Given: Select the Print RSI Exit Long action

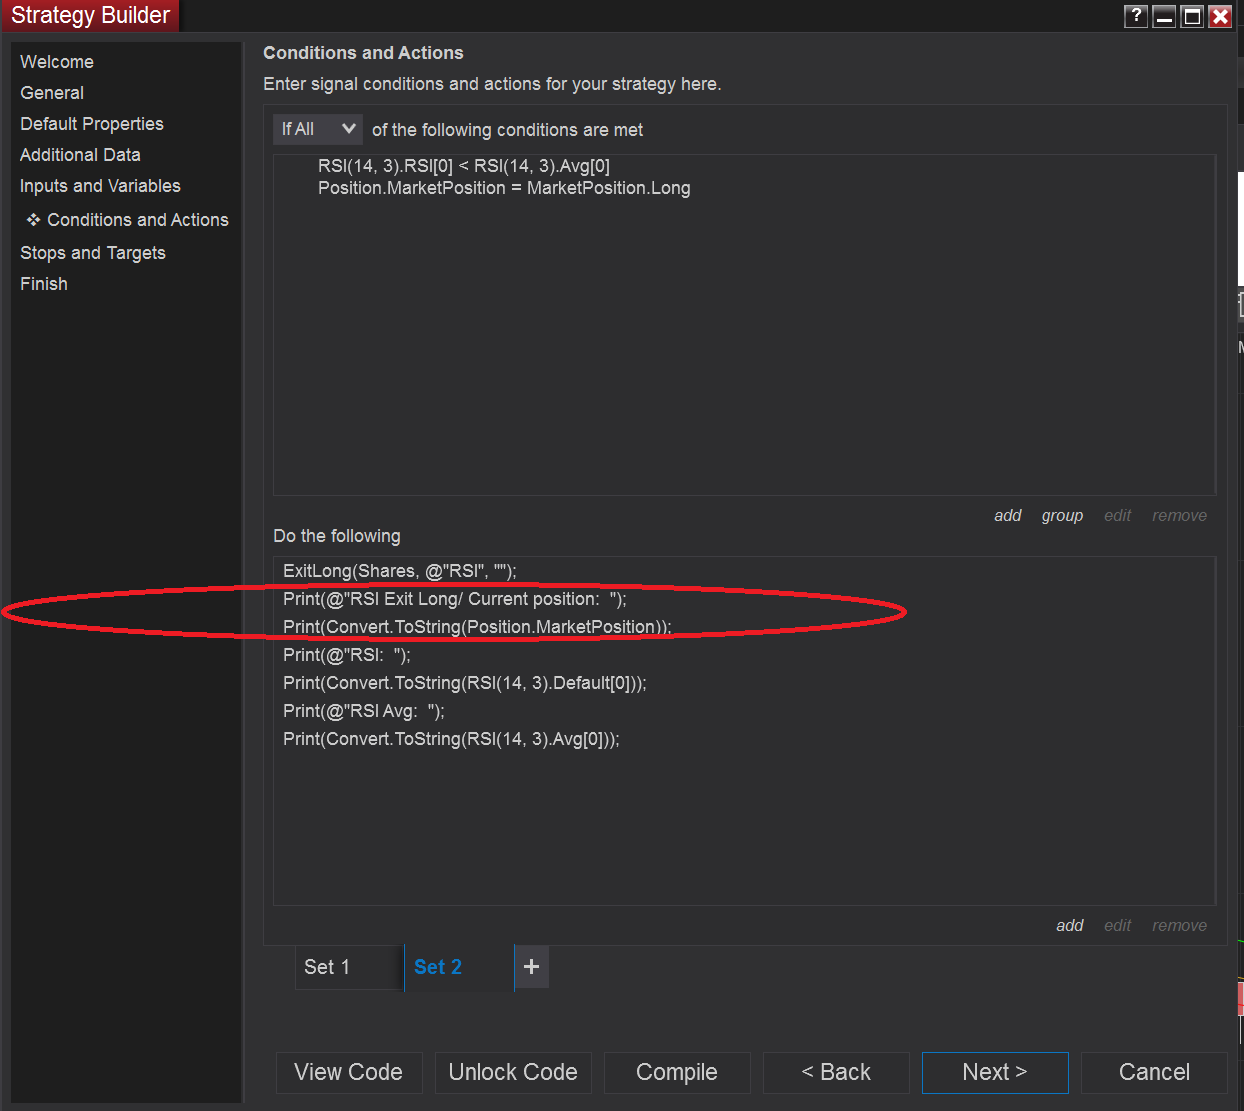Looking at the screenshot, I should click(x=455, y=599).
